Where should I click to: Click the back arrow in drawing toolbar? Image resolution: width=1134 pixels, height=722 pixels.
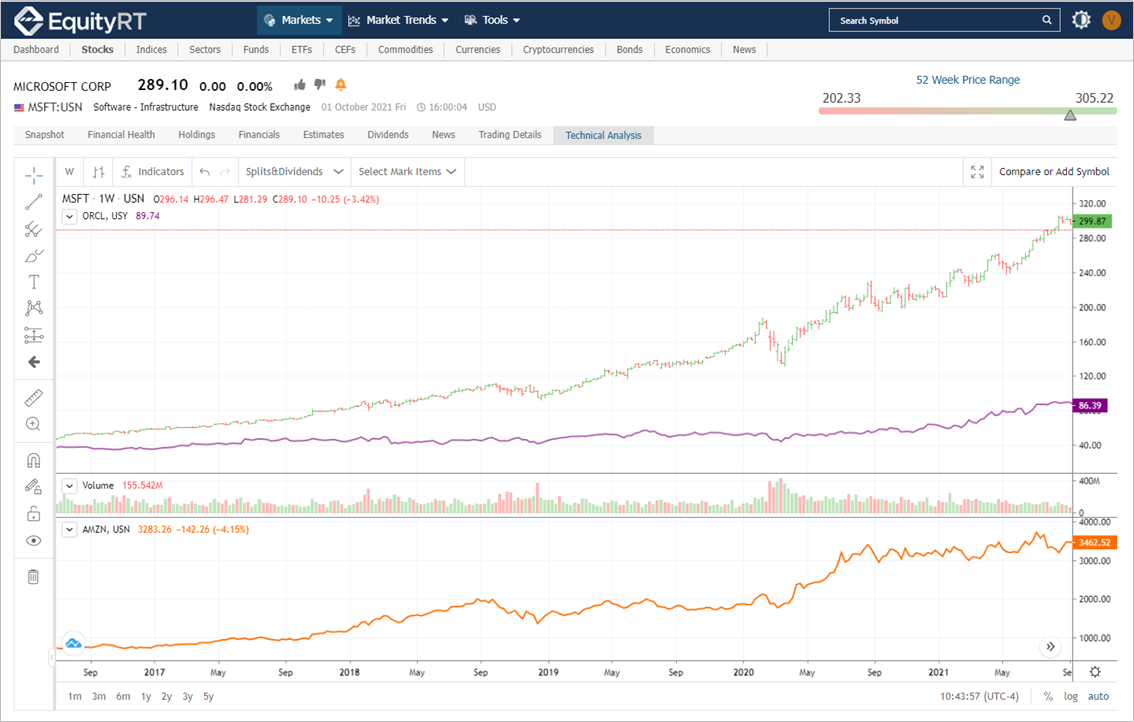[x=33, y=362]
